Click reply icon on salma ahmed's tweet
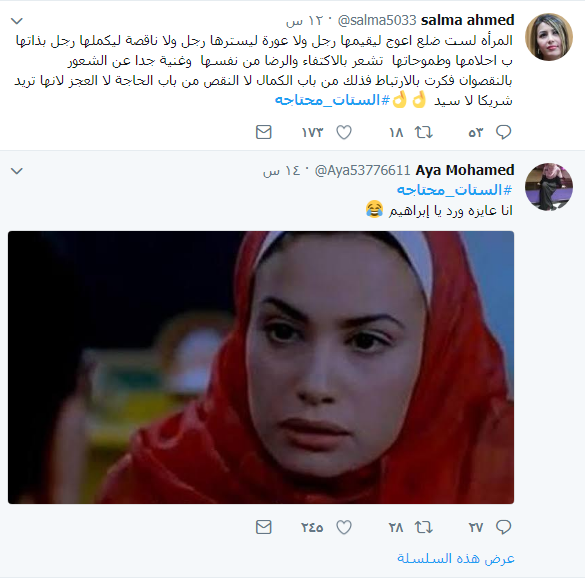Screen dimensions: 585x579 point(503,132)
